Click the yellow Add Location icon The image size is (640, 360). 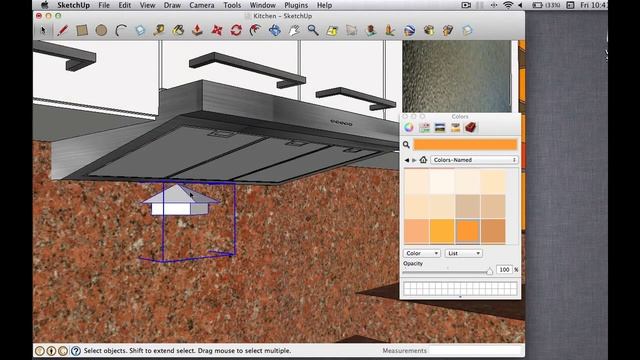[332, 30]
